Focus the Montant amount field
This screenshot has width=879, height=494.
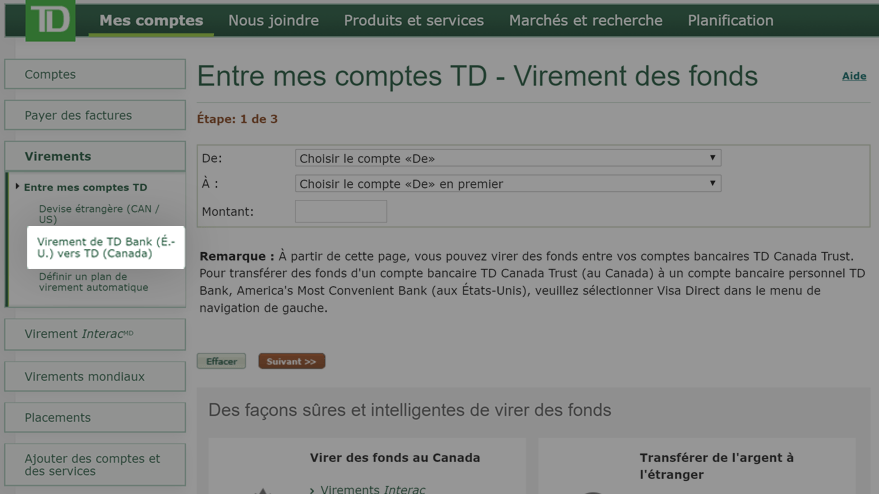(341, 211)
